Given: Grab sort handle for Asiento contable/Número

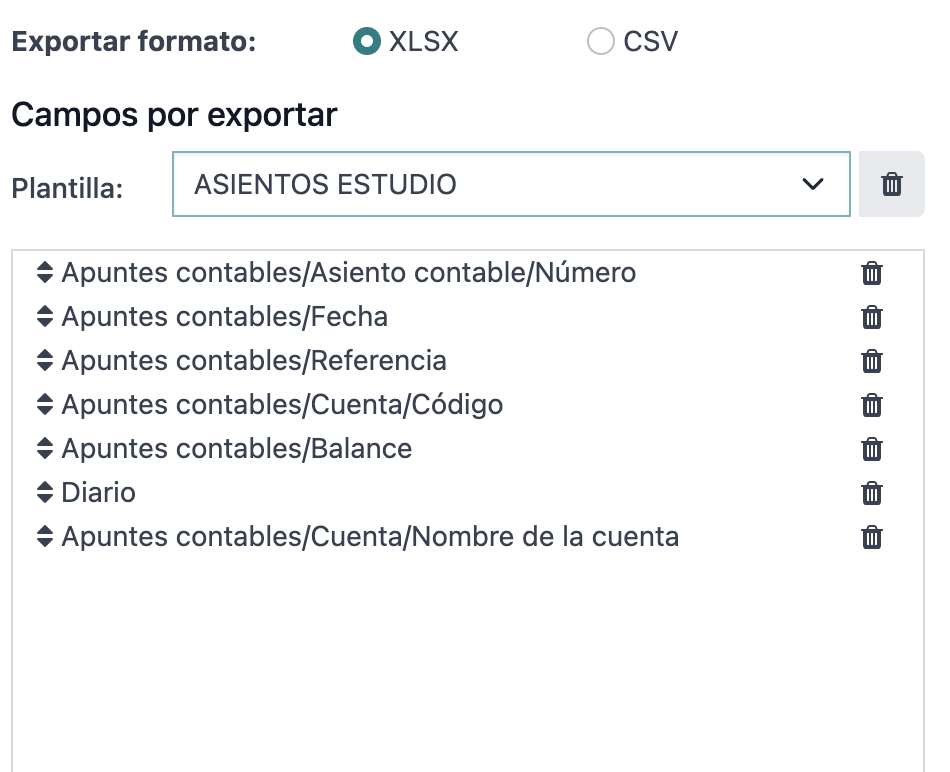Looking at the screenshot, I should 45,272.
